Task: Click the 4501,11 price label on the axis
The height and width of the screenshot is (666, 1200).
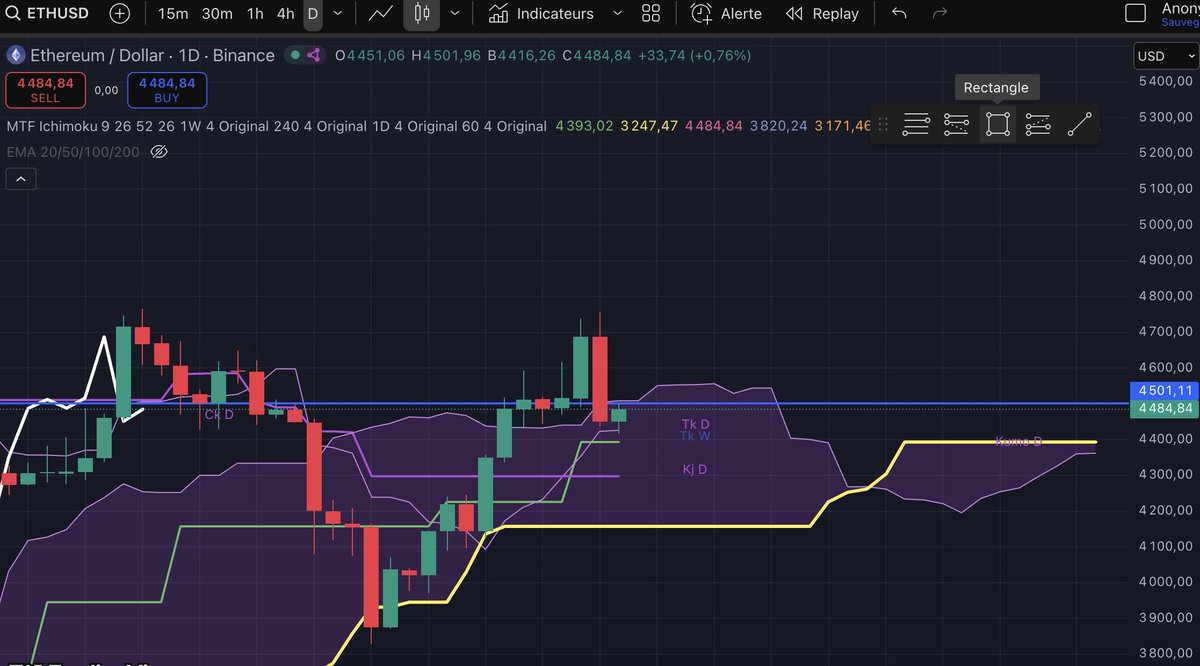Action: point(1163,390)
